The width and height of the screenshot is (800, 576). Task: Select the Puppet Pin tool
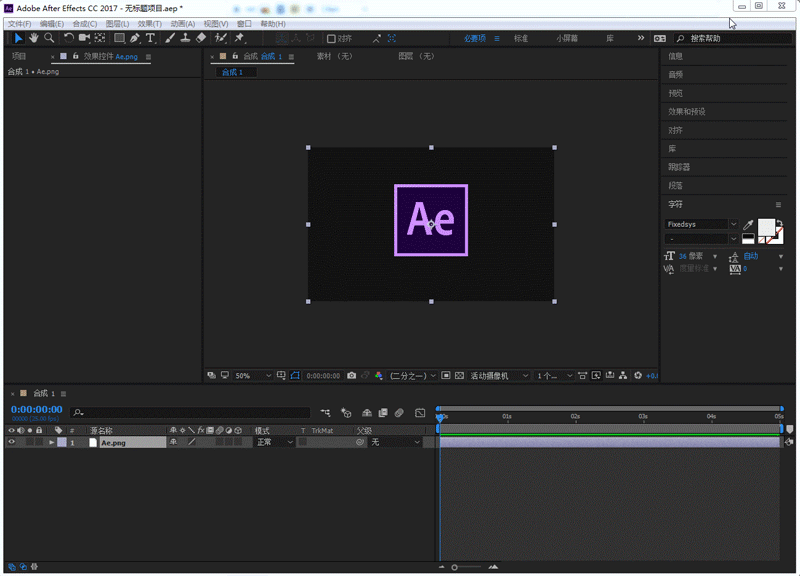(x=240, y=38)
